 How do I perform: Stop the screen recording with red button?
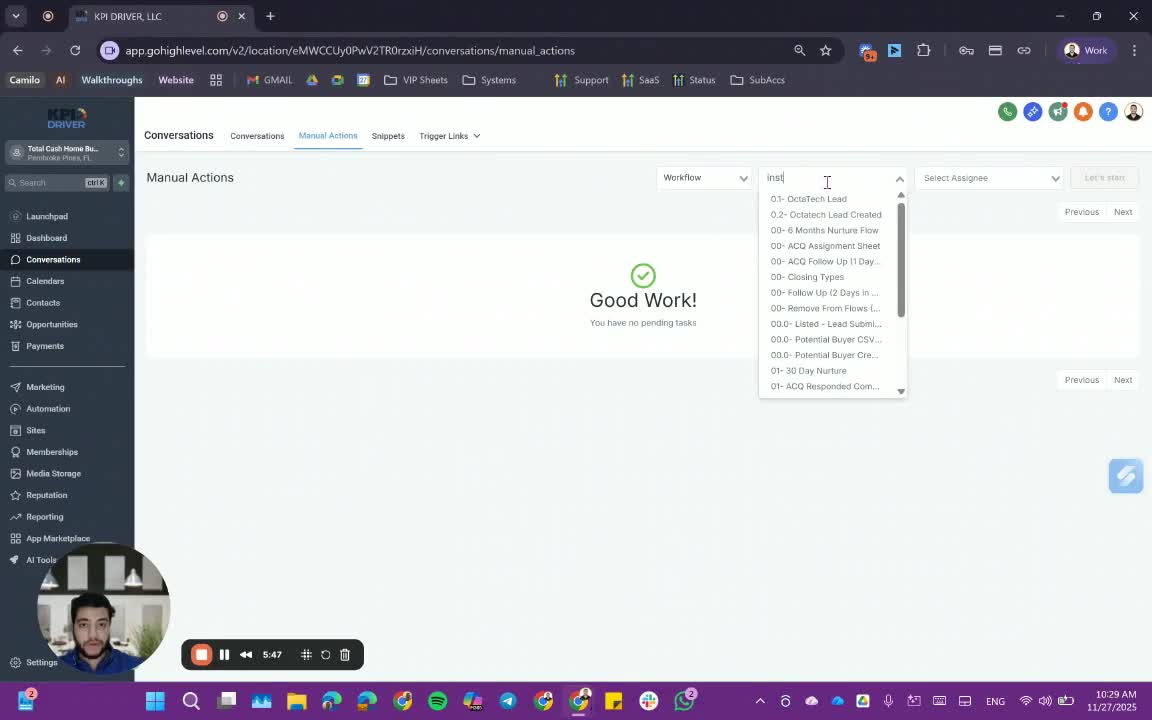pyautogui.click(x=201, y=655)
